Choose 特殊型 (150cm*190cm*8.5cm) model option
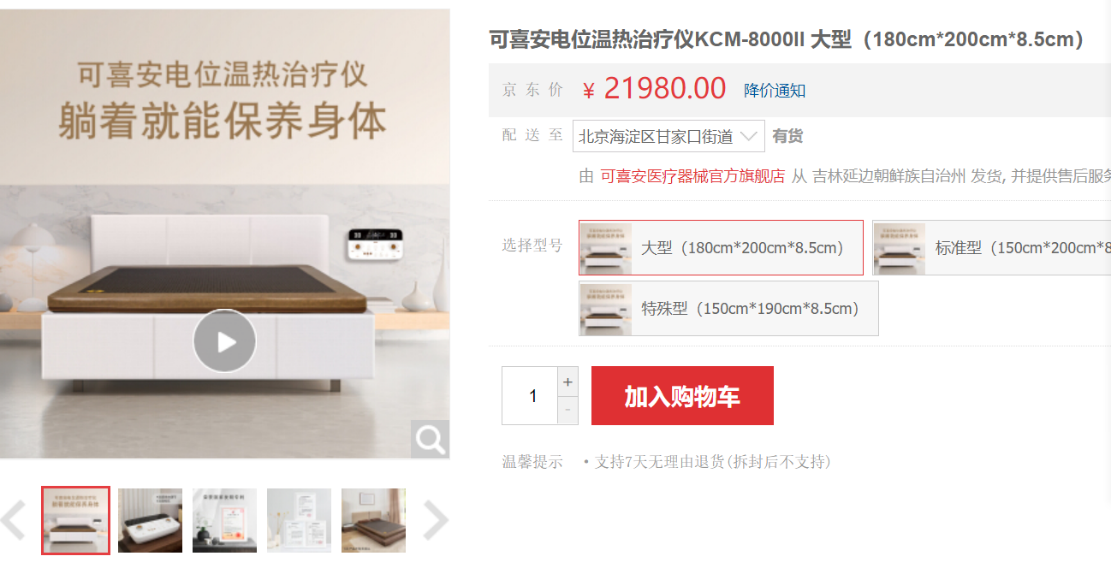 pyautogui.click(x=728, y=309)
